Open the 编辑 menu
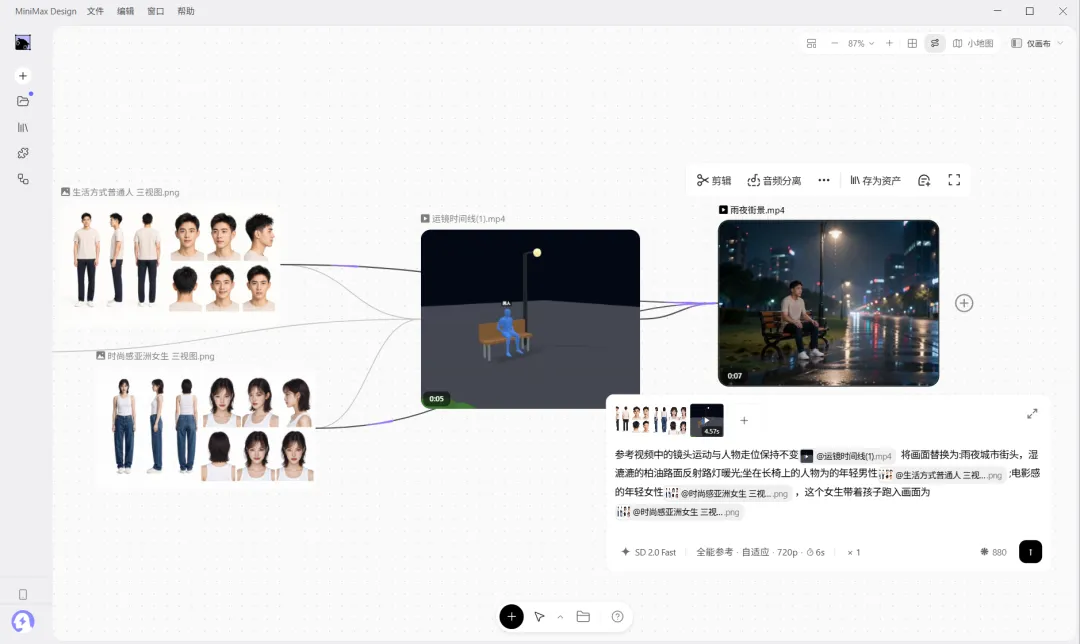The width and height of the screenshot is (1080, 644). [125, 11]
